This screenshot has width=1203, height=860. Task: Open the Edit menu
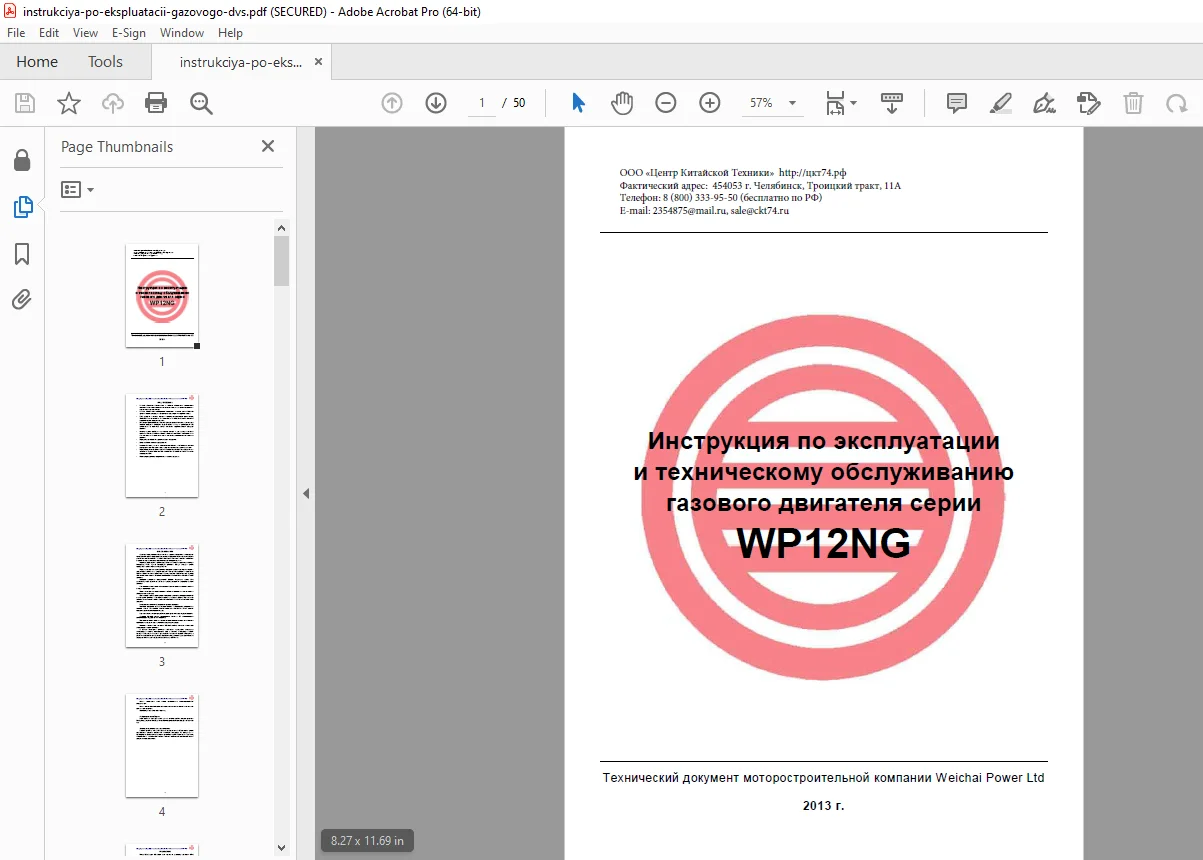49,33
